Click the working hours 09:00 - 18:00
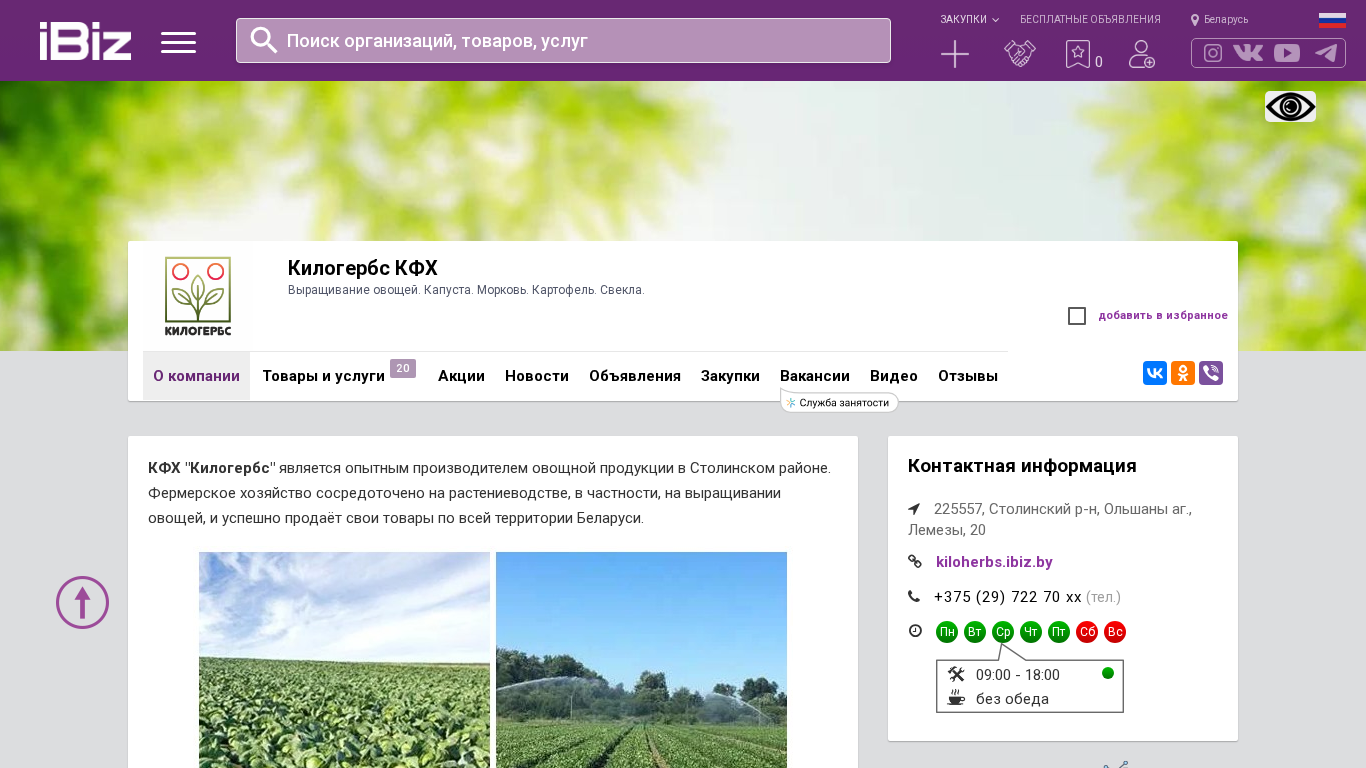 pos(1018,675)
